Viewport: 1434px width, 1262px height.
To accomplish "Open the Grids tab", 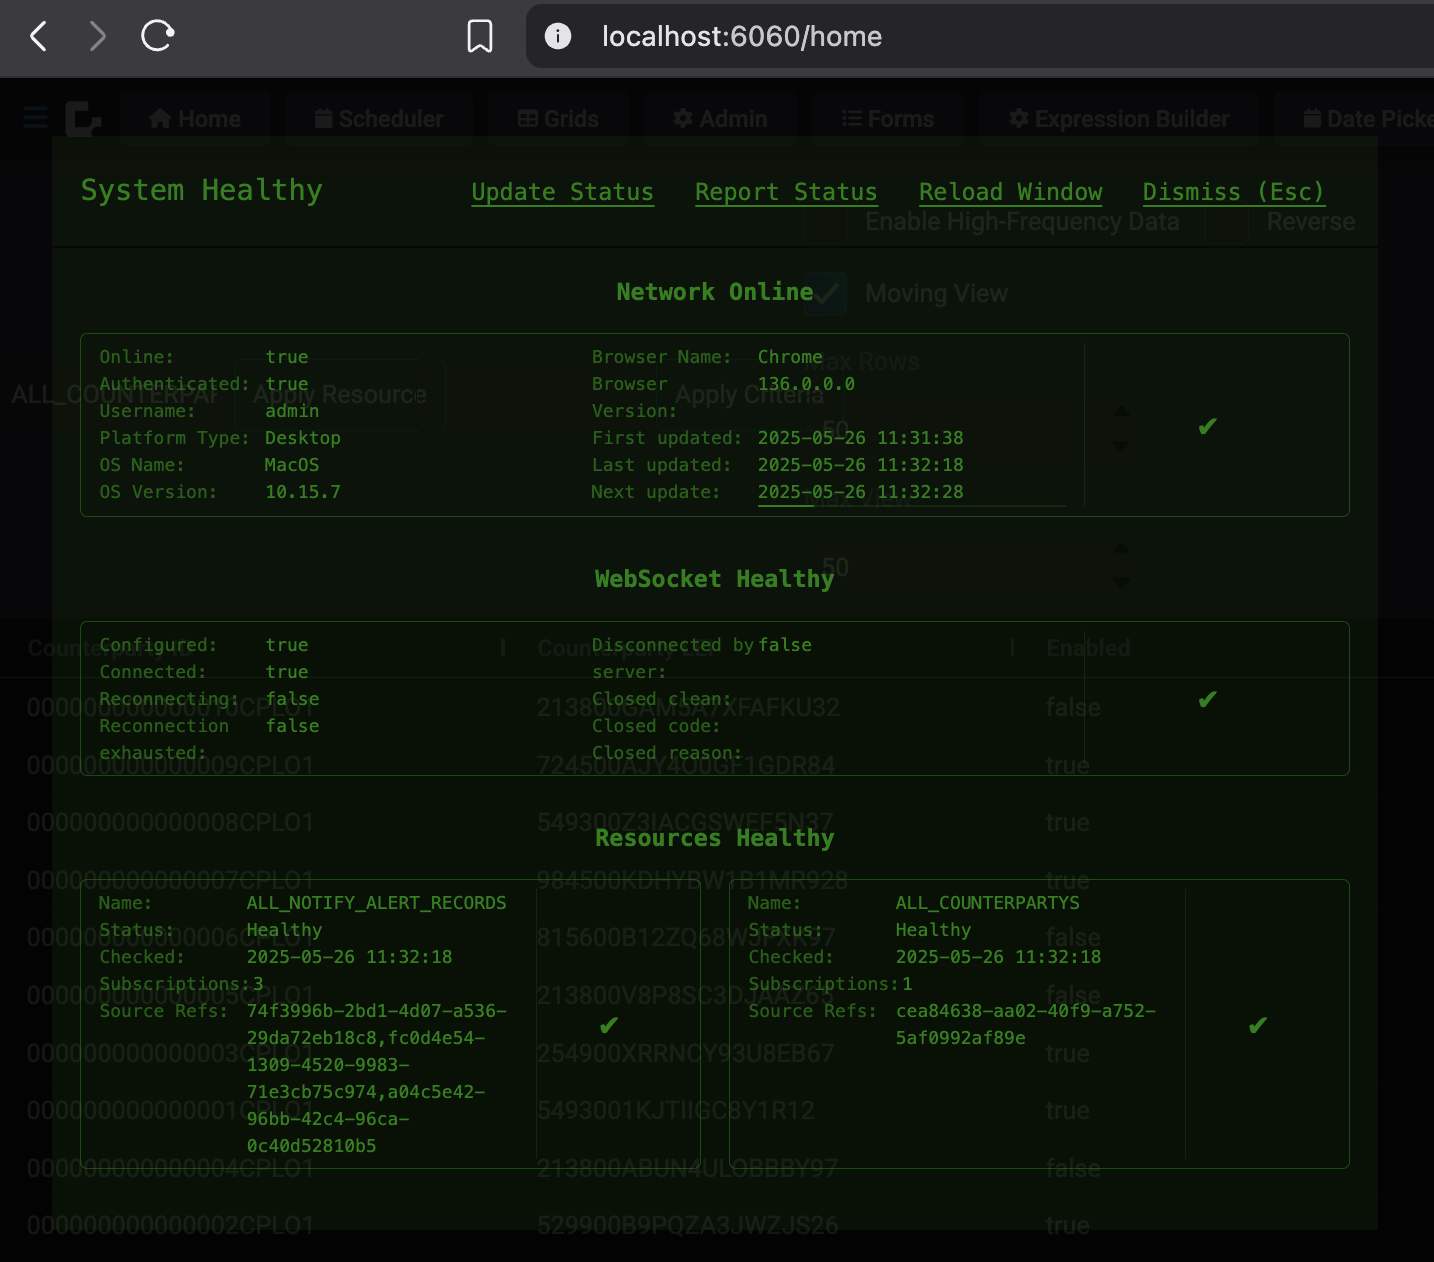I will coord(558,119).
